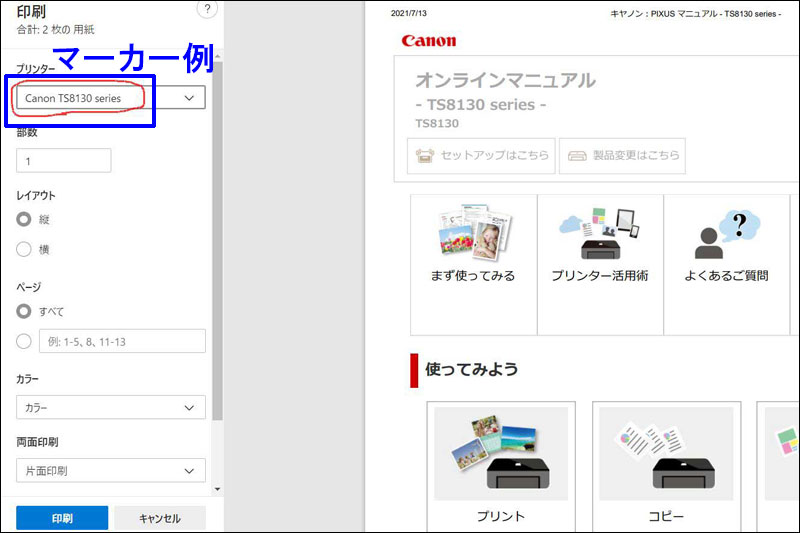800x533 pixels.
Task: Open the コピー printer thumbnail icon
Action: (665, 453)
